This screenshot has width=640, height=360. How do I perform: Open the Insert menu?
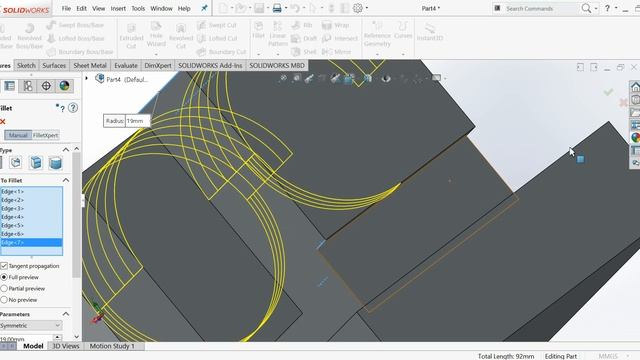click(118, 8)
